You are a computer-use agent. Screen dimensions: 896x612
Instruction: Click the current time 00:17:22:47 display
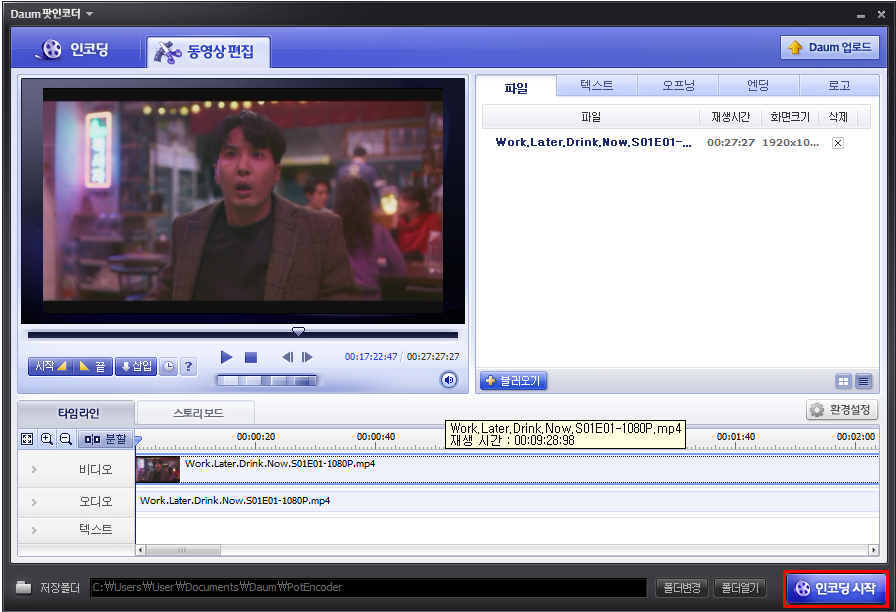pos(371,357)
